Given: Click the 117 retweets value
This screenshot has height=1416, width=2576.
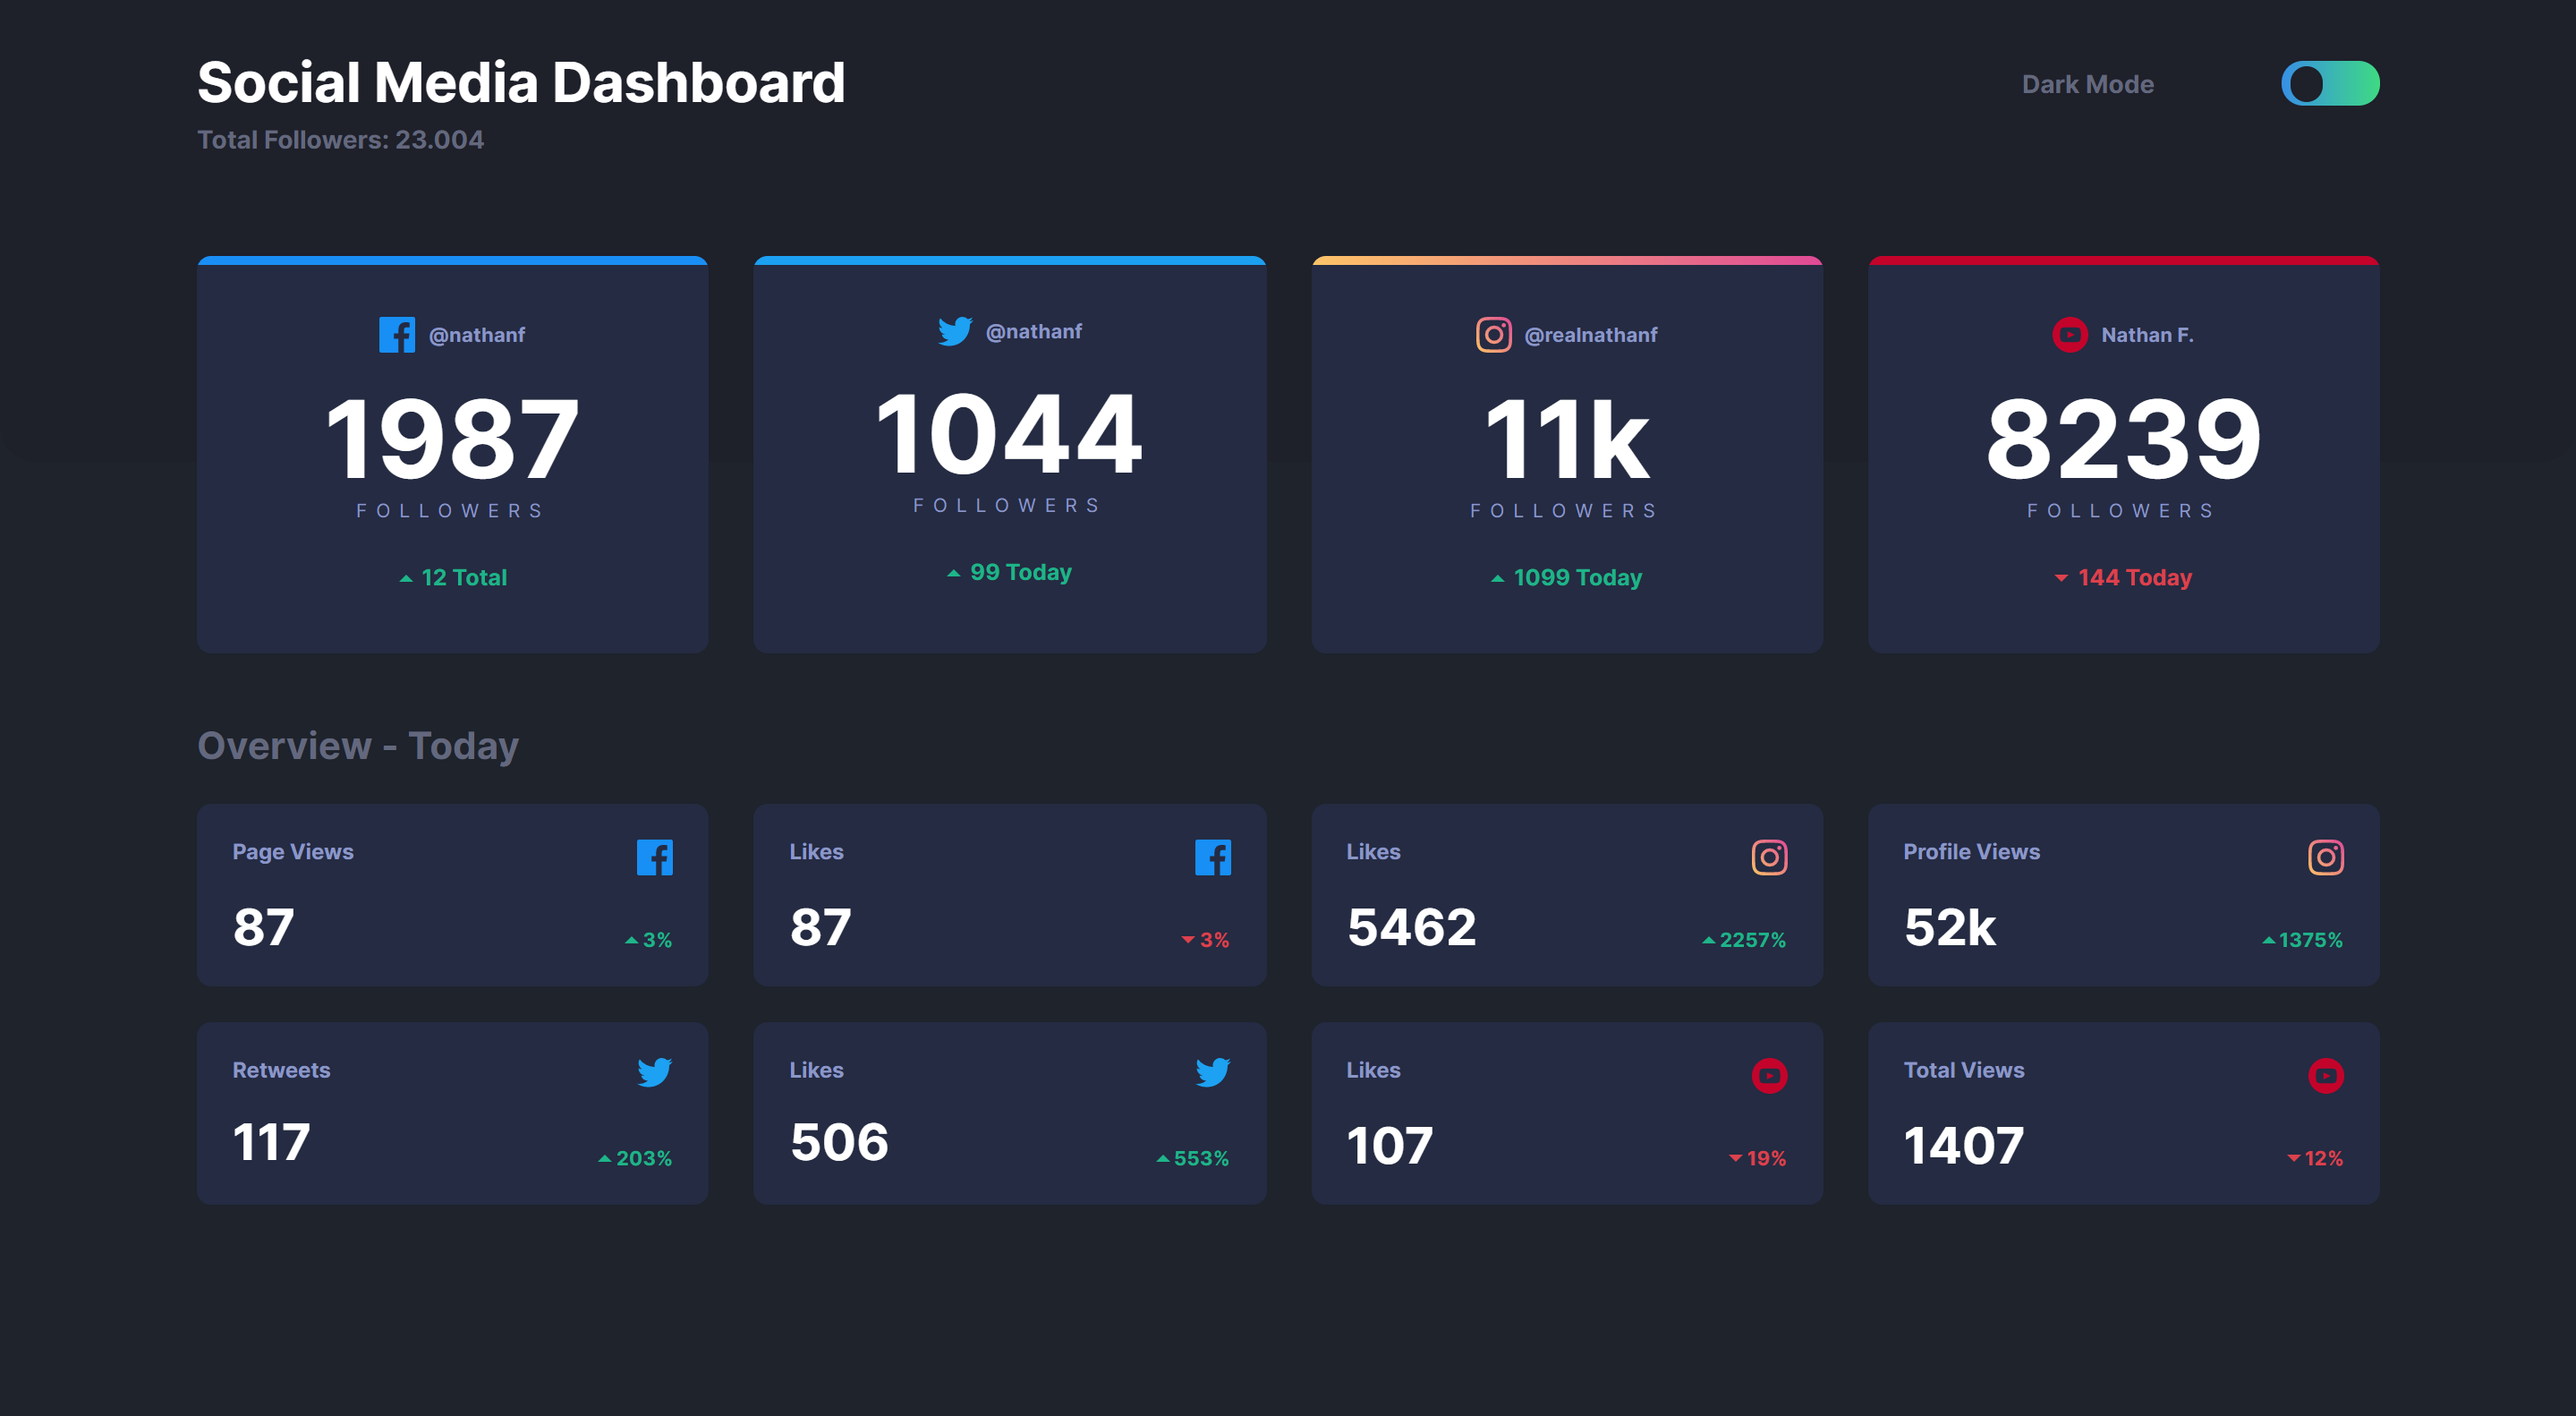Looking at the screenshot, I should 271,1142.
